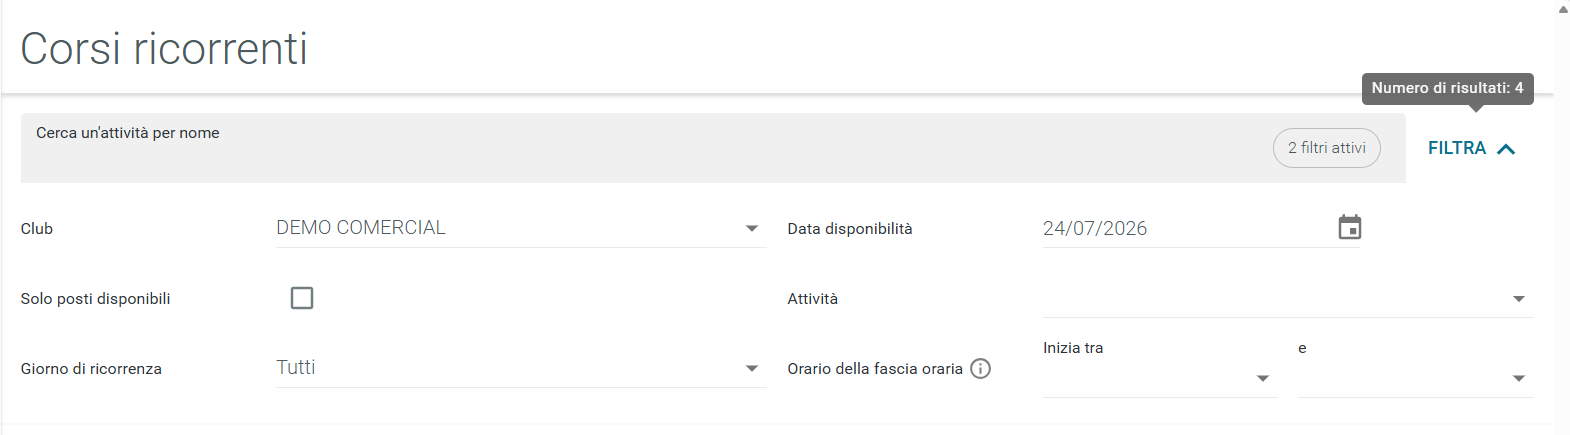Expand the Attività dropdown
Image resolution: width=1570 pixels, height=435 pixels.
coord(1288,298)
